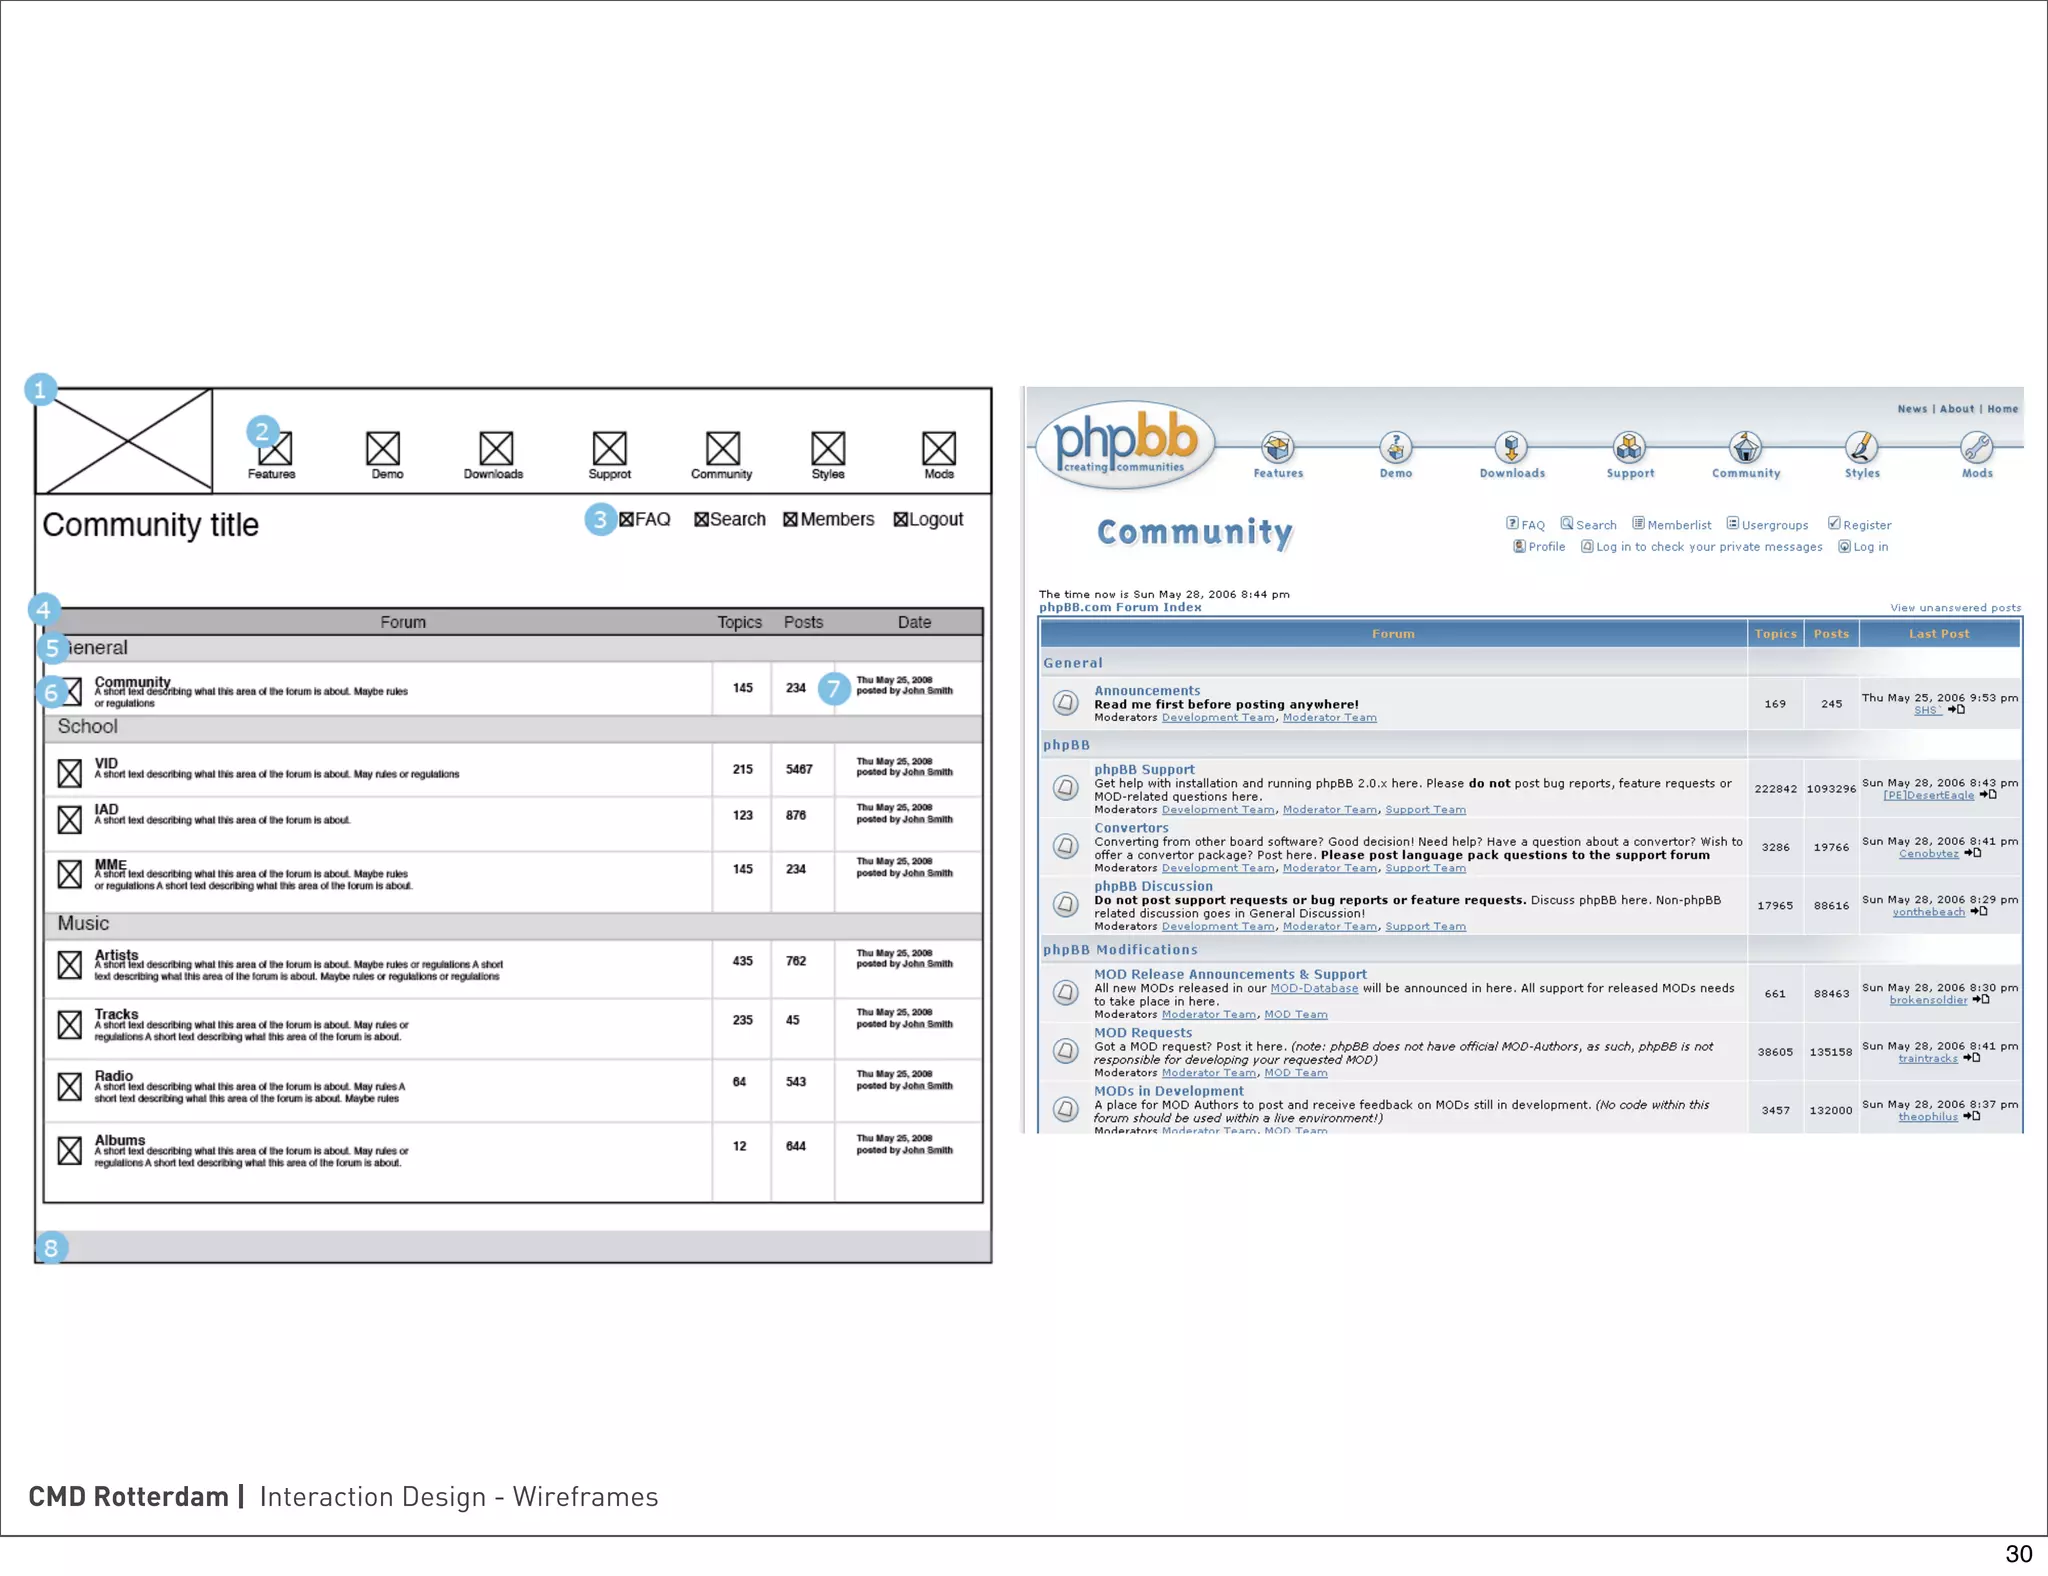The image size is (2048, 1576).
Task: Open the Community icon in phpBB header
Action: pyautogui.click(x=1746, y=447)
